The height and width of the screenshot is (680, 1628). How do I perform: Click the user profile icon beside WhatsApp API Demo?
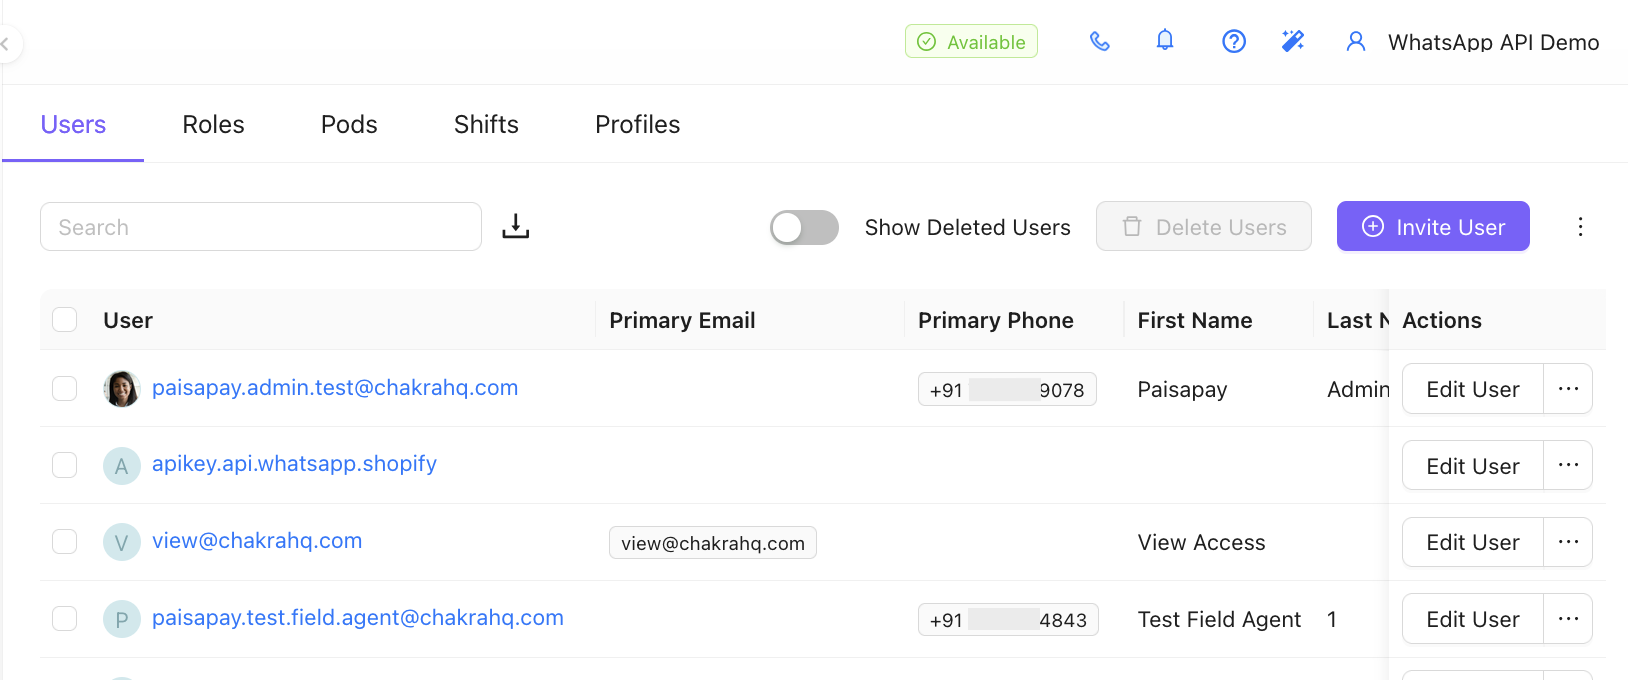coord(1356,41)
